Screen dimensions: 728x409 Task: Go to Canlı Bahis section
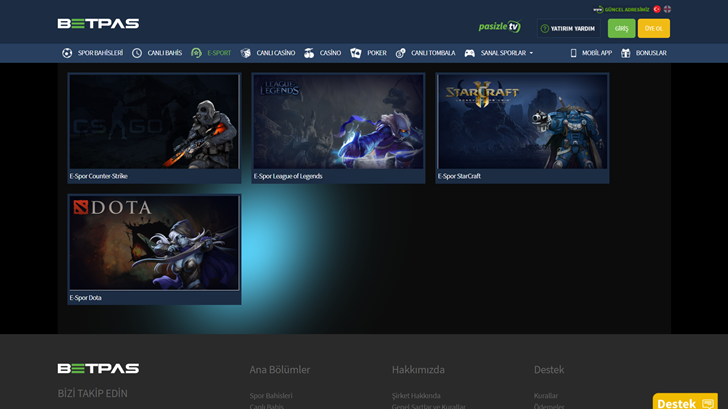(165, 53)
